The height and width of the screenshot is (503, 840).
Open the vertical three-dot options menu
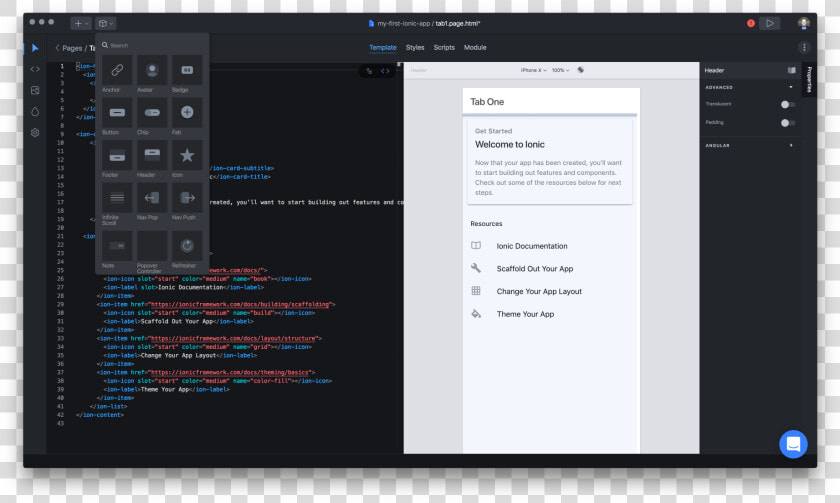pyautogui.click(x=804, y=48)
